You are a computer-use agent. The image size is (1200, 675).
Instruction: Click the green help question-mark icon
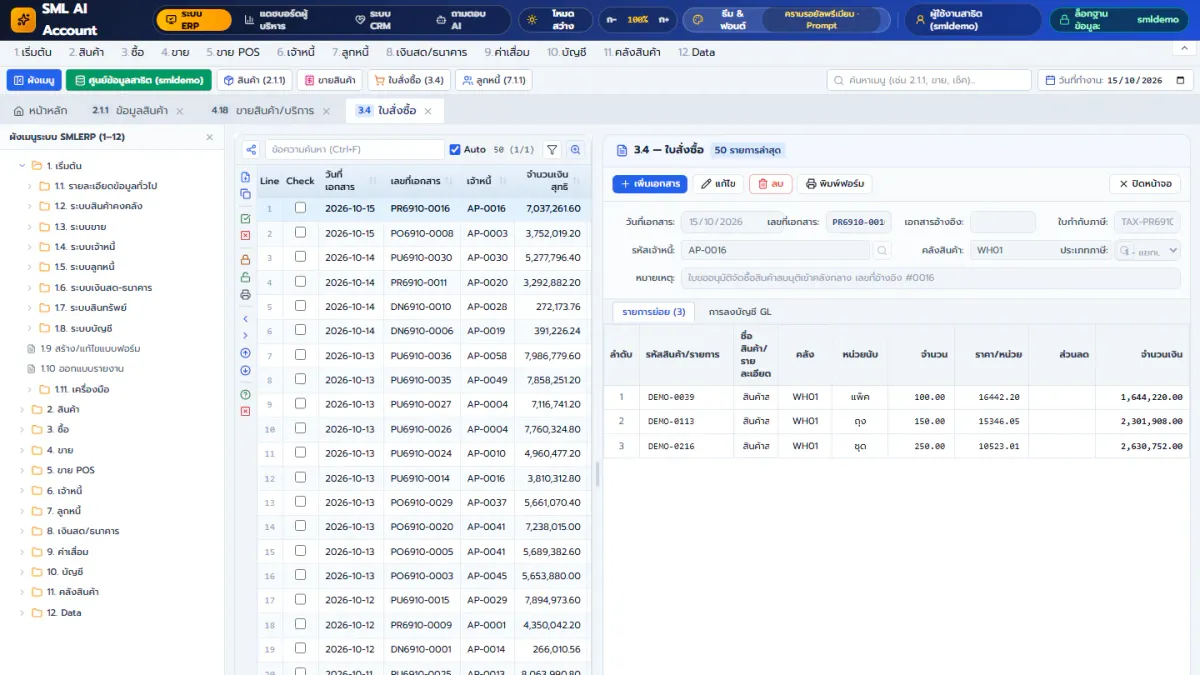246,394
